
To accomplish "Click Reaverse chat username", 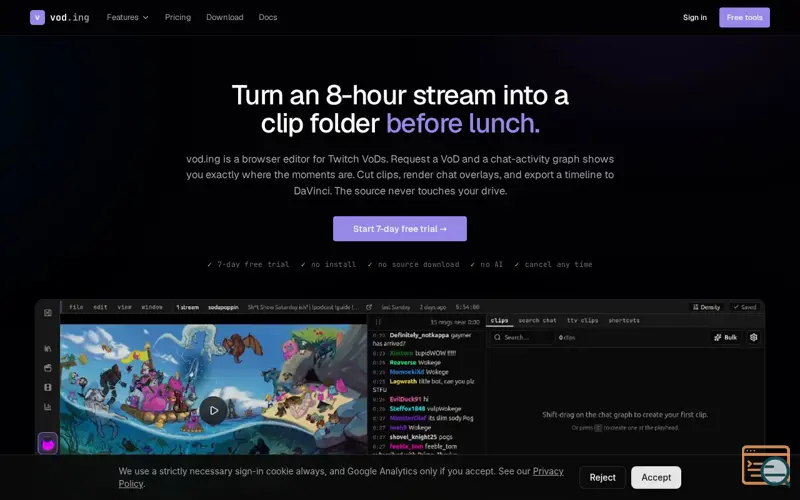I will pos(403,363).
